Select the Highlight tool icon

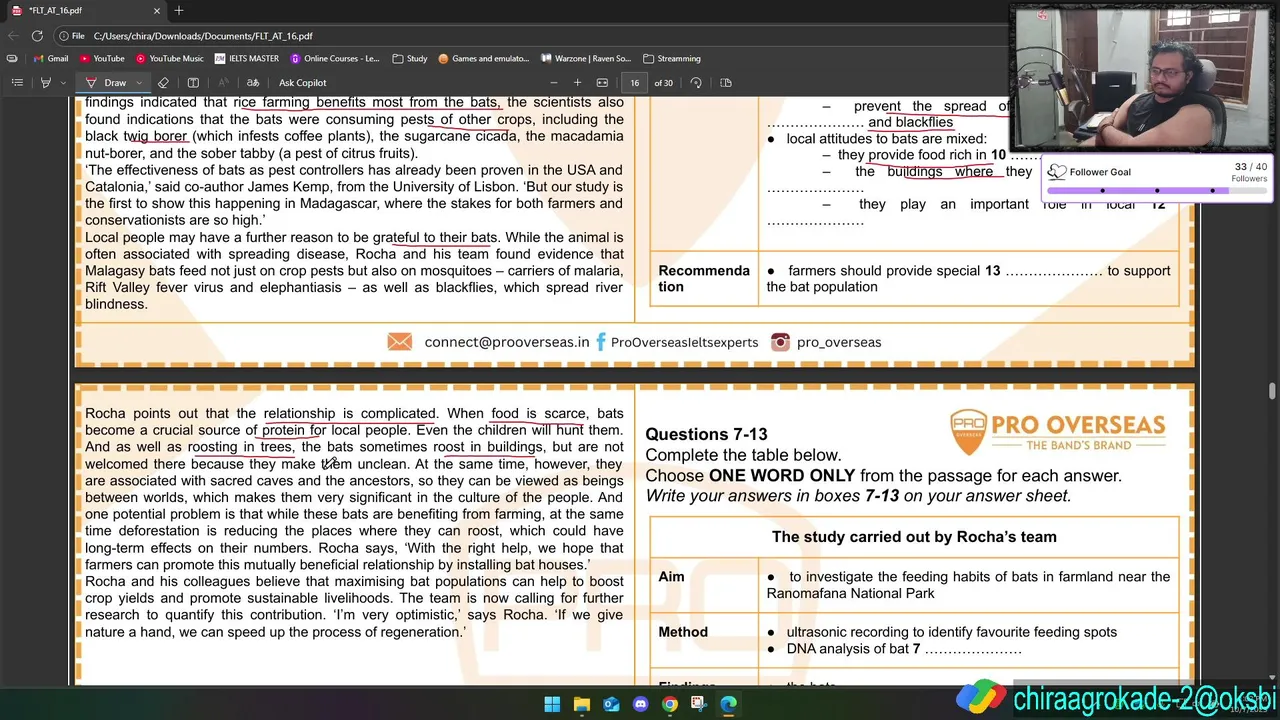point(45,83)
